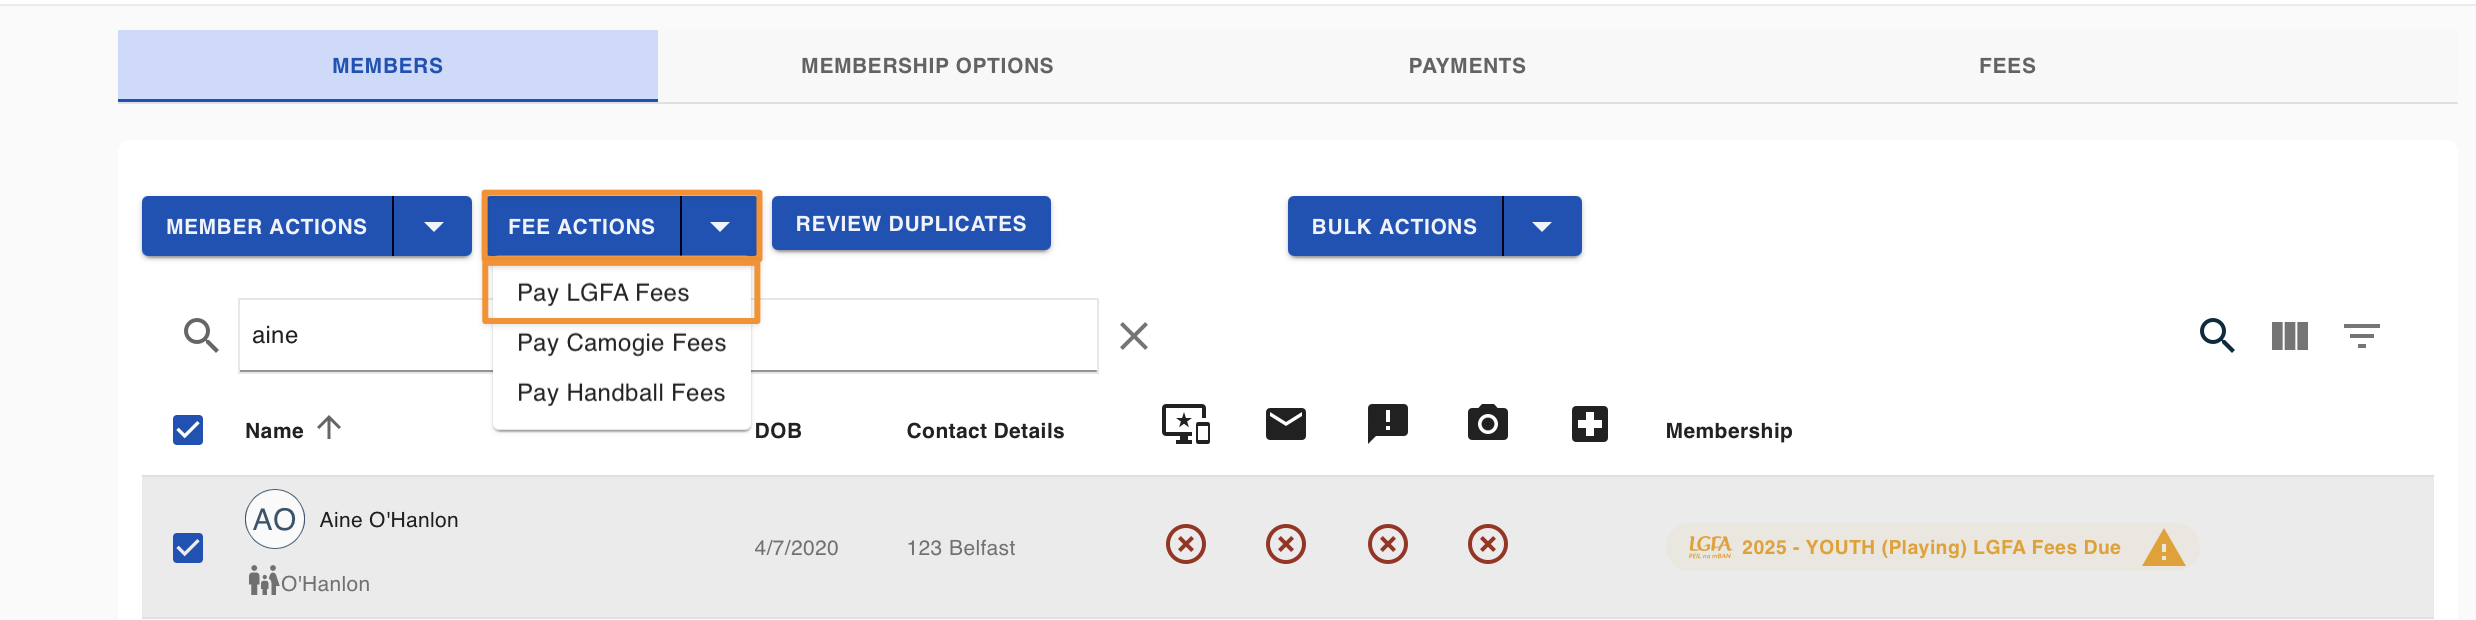Open the filter list icon
This screenshot has height=620, width=2476.
2362,336
